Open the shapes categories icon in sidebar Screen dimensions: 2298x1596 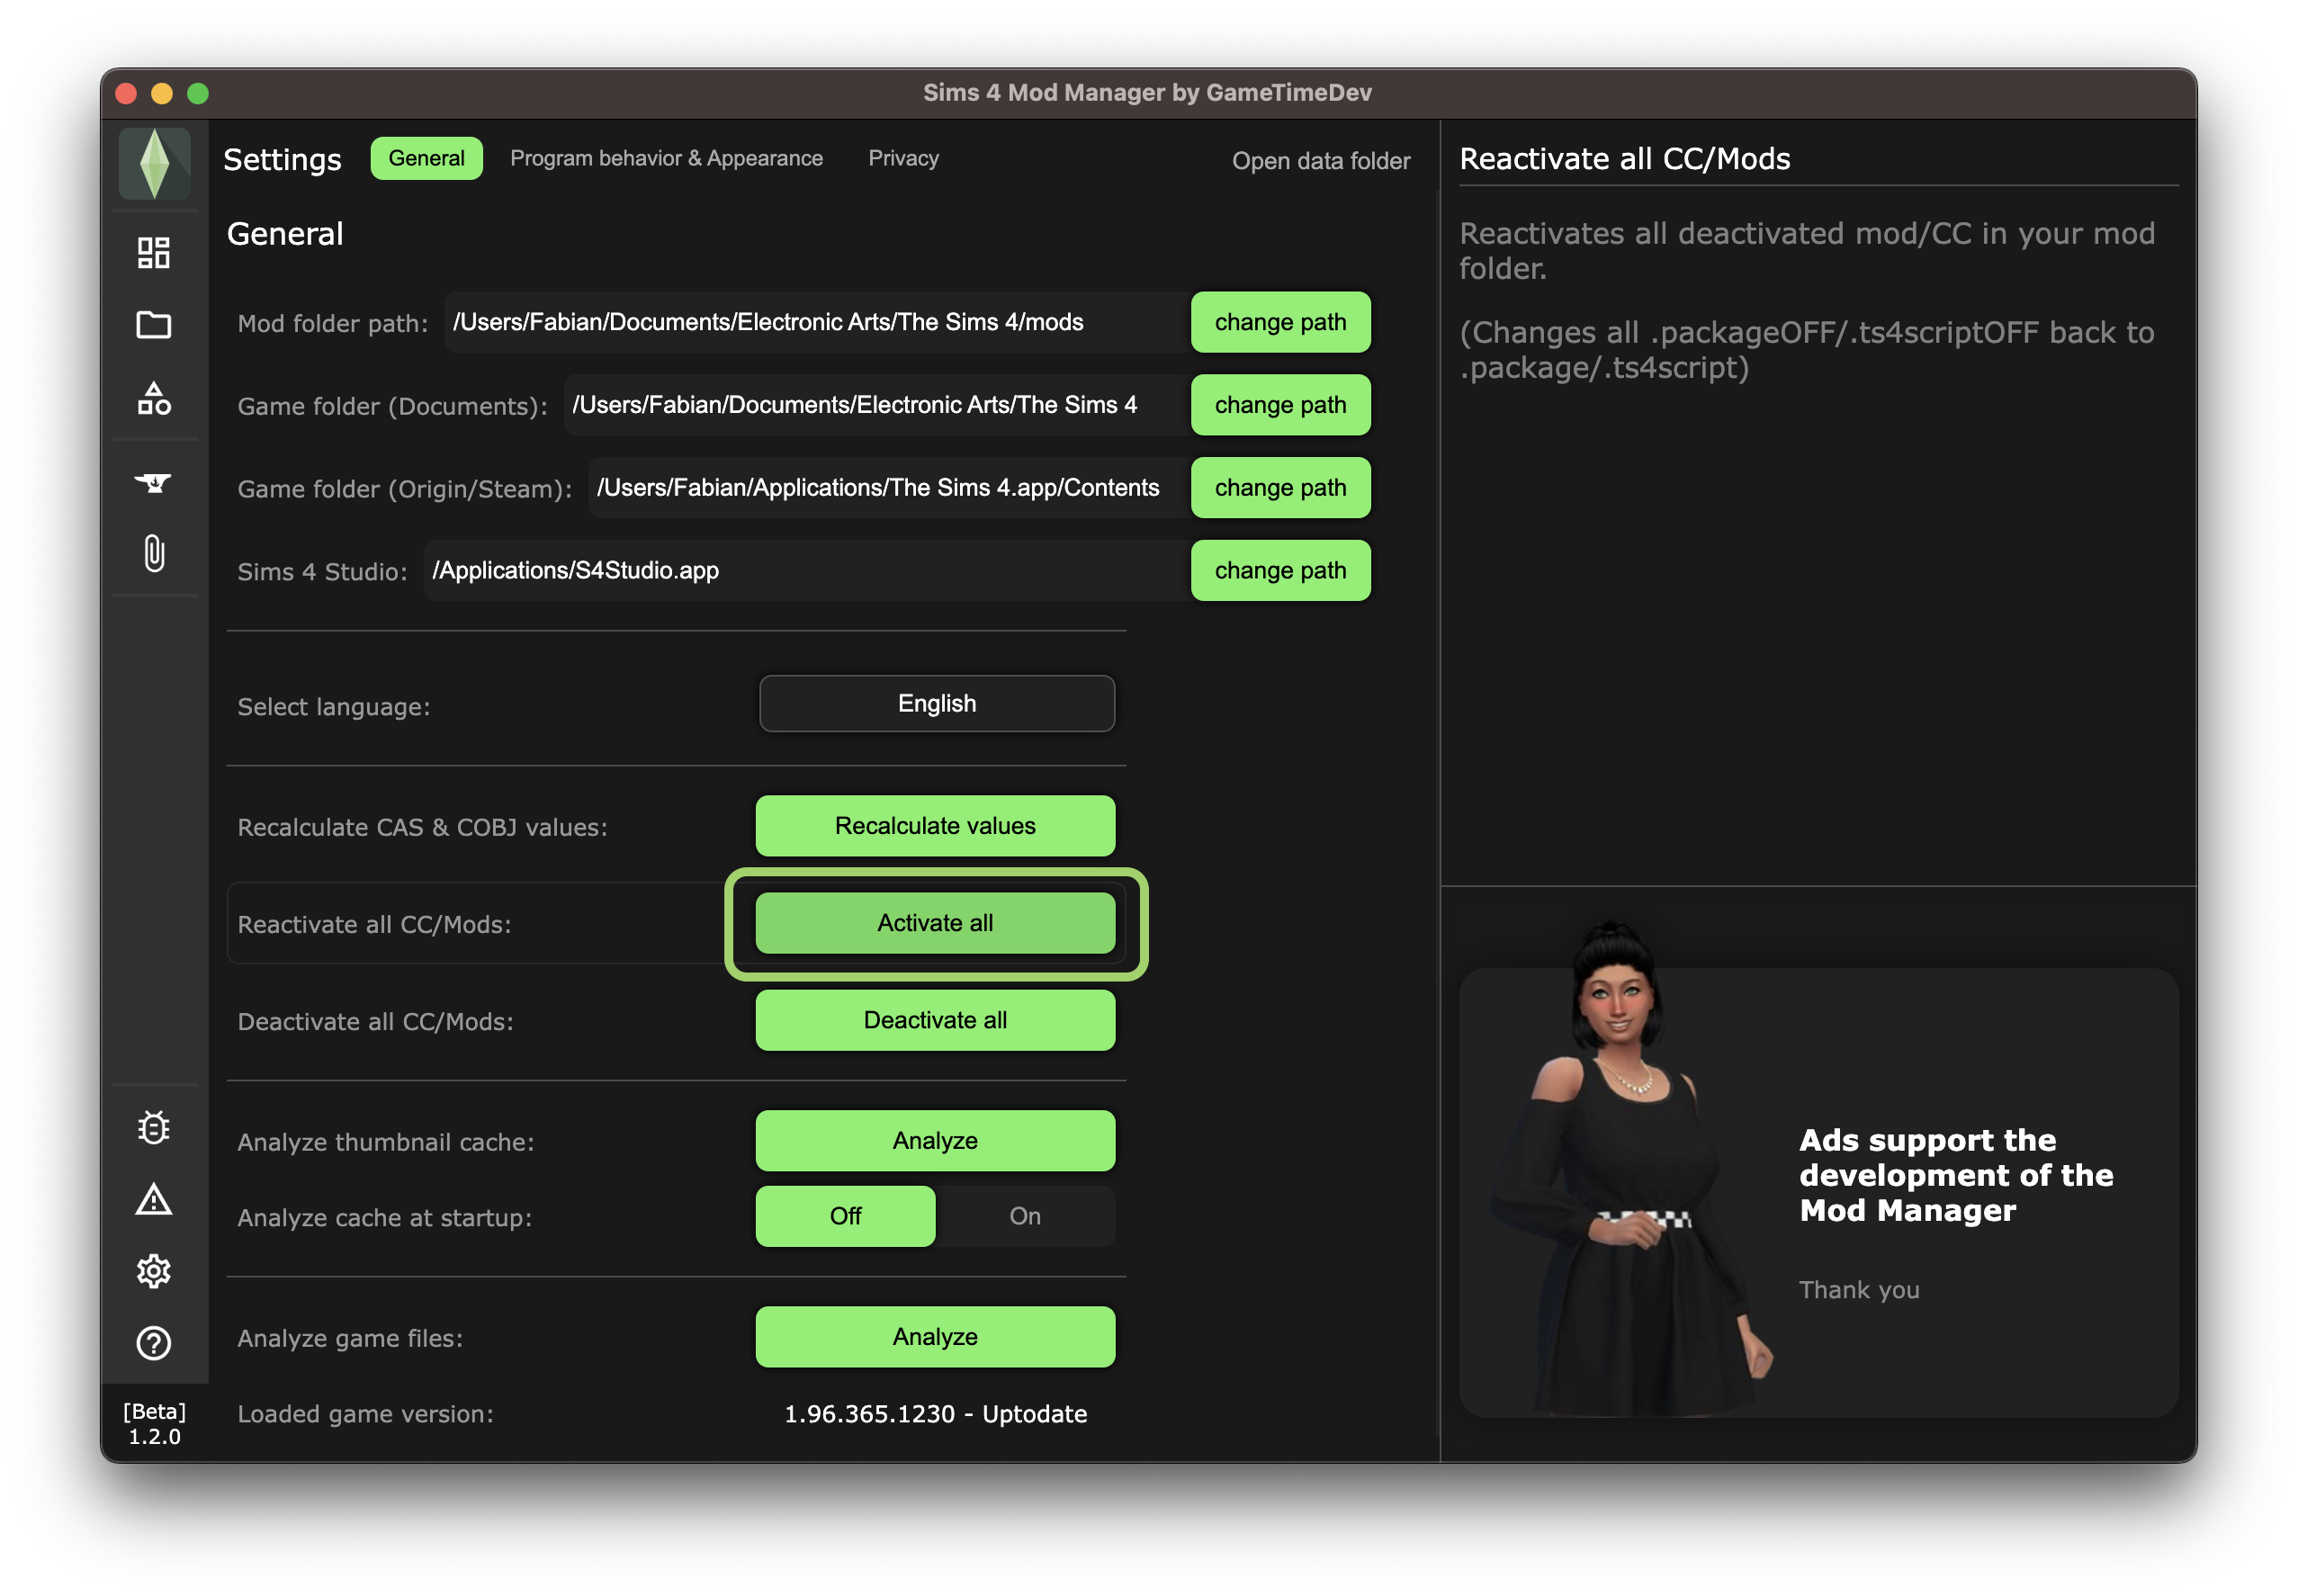point(154,399)
